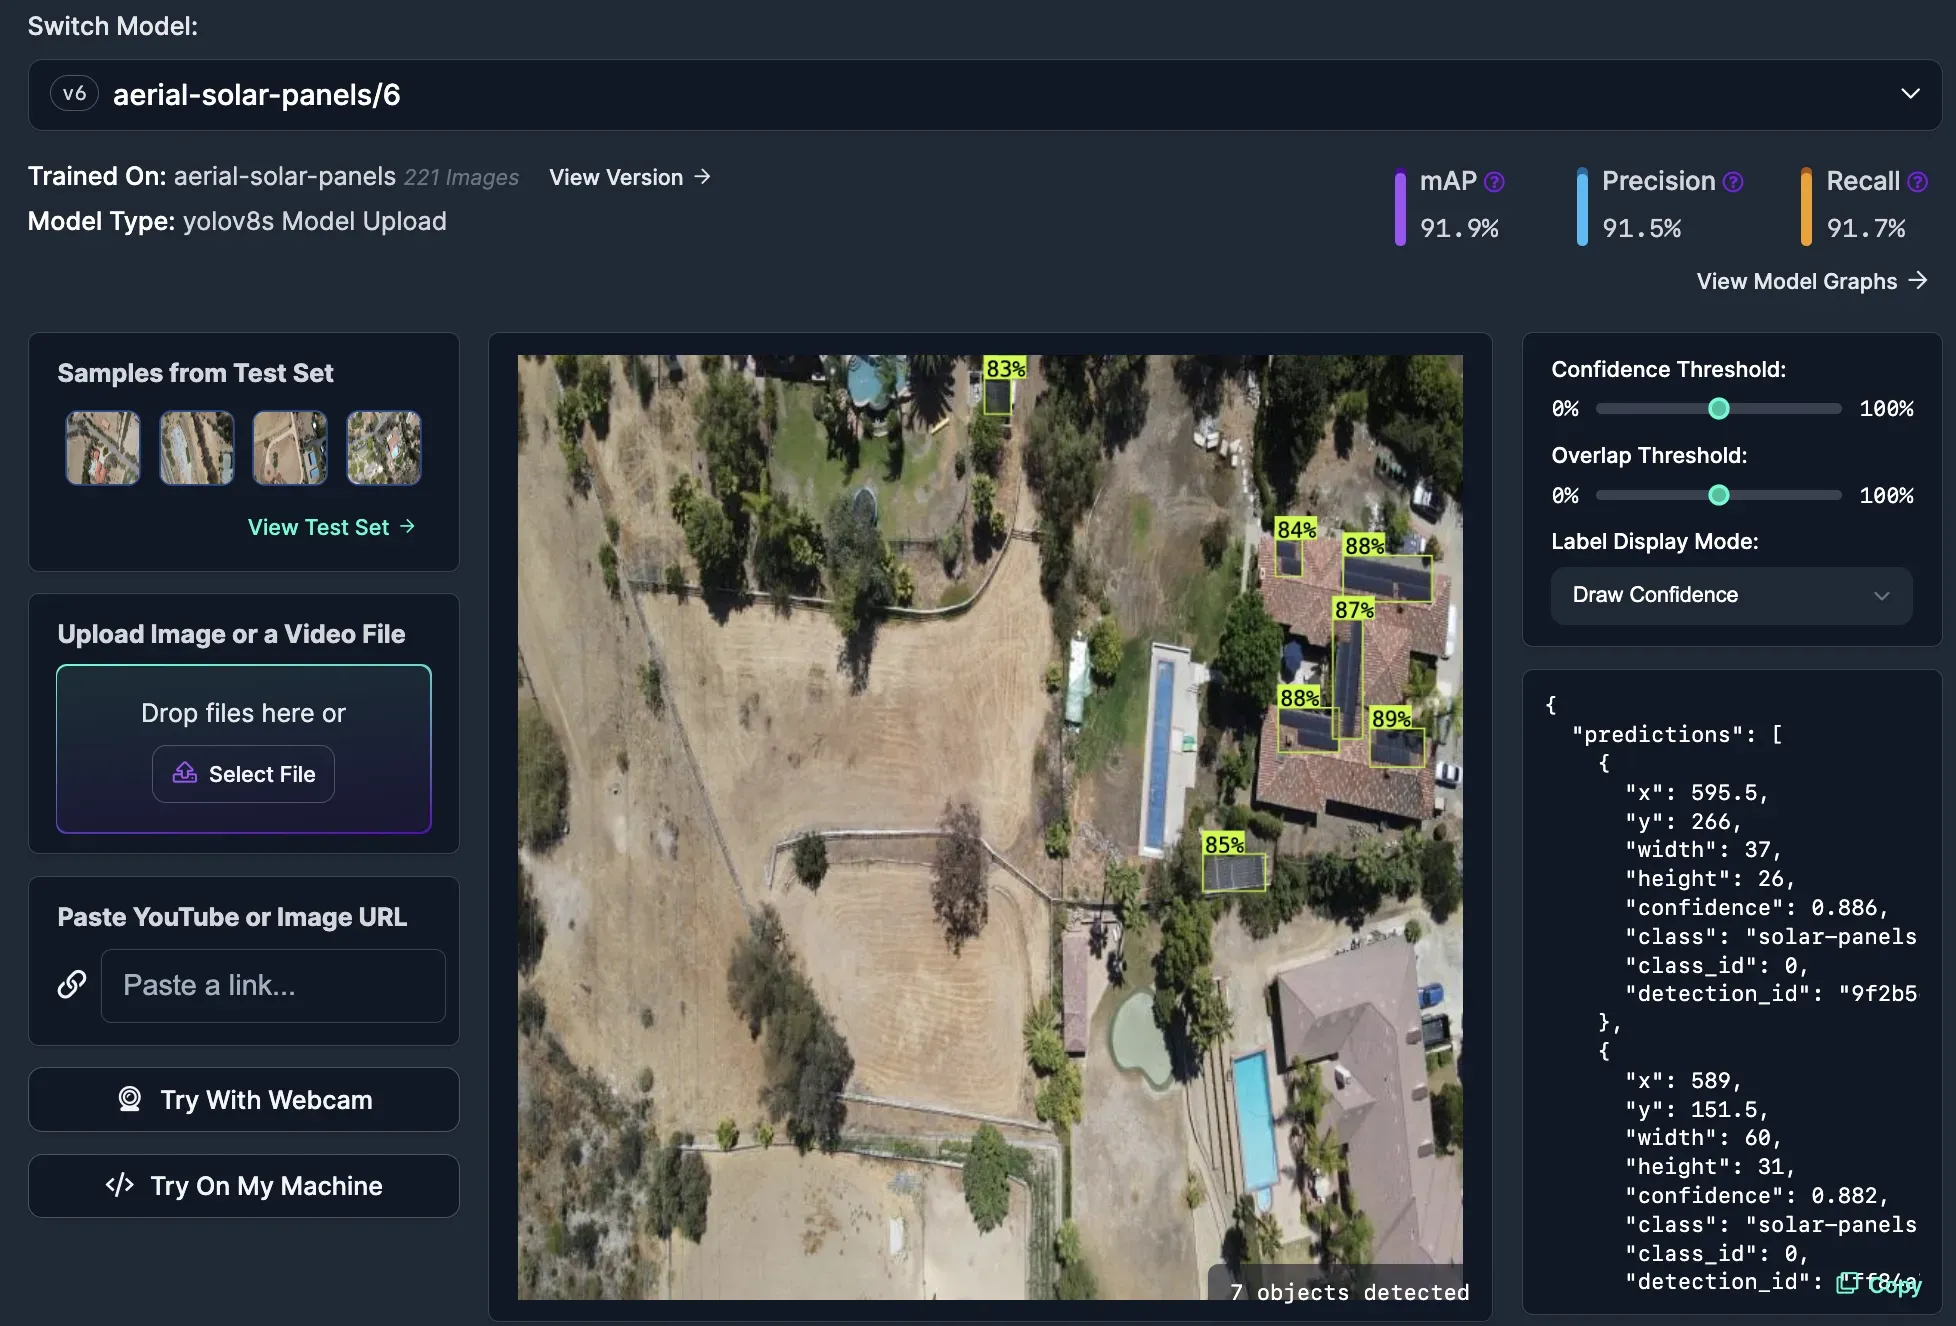Click the v6 version badge
Image resolution: width=1956 pixels, height=1326 pixels.
point(74,94)
